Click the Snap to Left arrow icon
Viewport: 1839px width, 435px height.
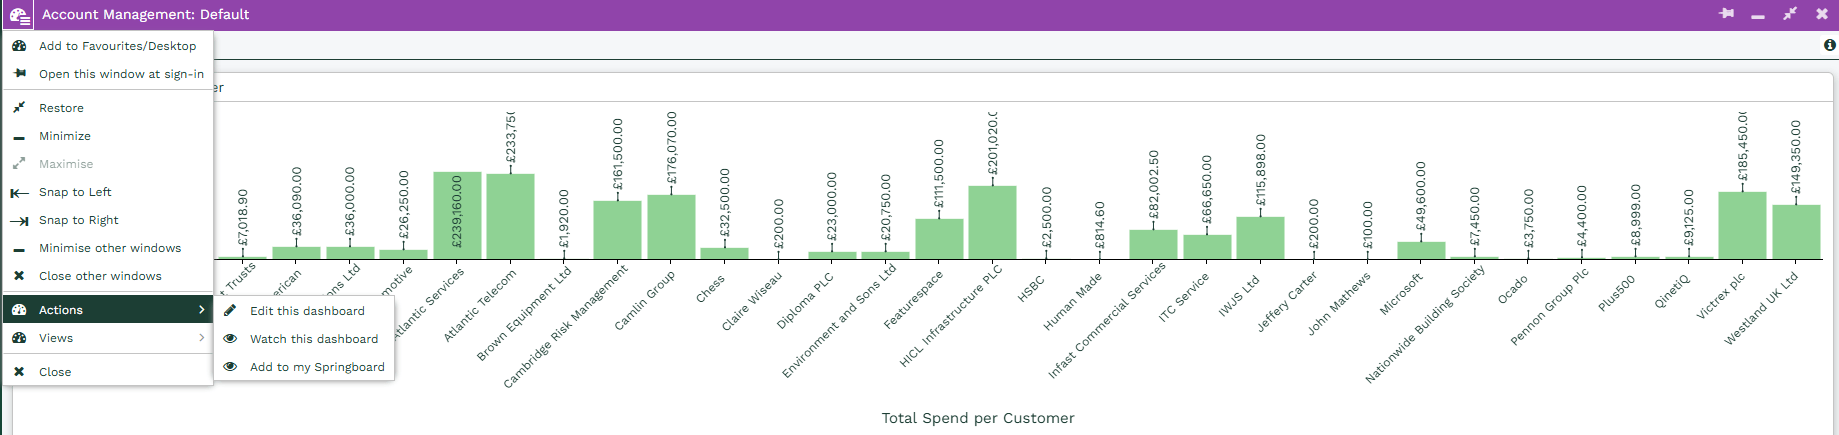(19, 192)
